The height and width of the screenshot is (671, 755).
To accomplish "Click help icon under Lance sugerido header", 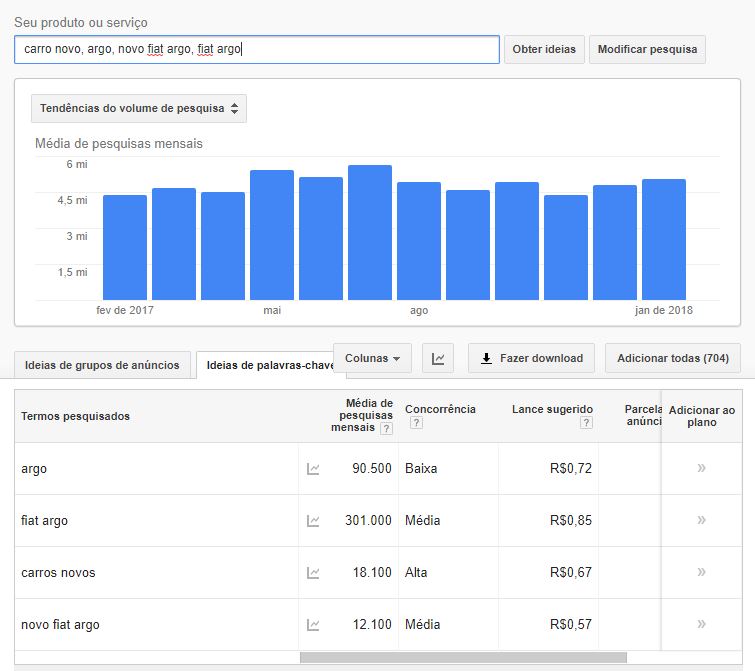I will [x=586, y=423].
